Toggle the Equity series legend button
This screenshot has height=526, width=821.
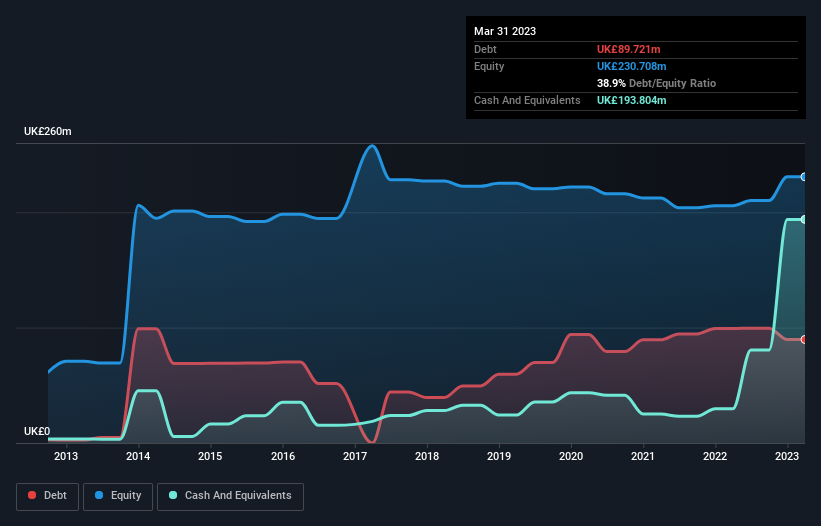pyautogui.click(x=118, y=496)
